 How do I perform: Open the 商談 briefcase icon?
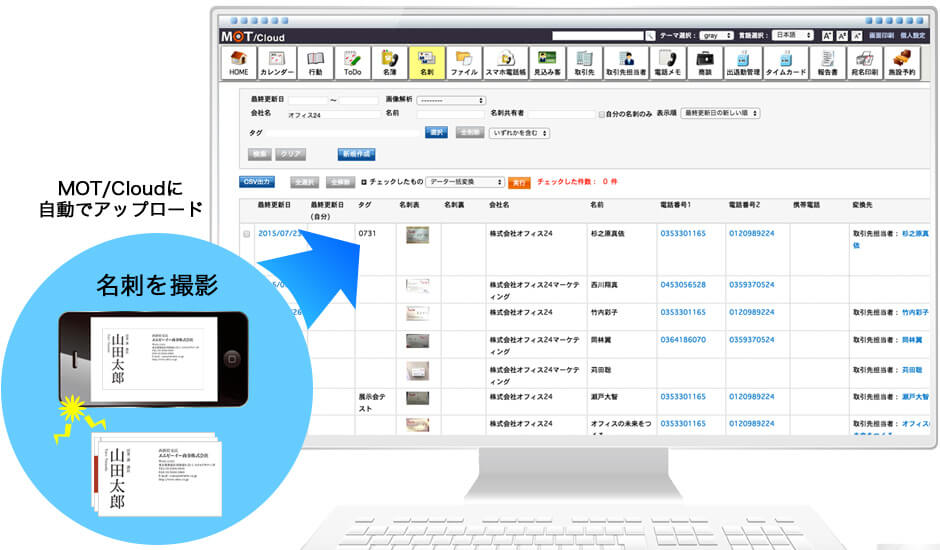pos(705,62)
